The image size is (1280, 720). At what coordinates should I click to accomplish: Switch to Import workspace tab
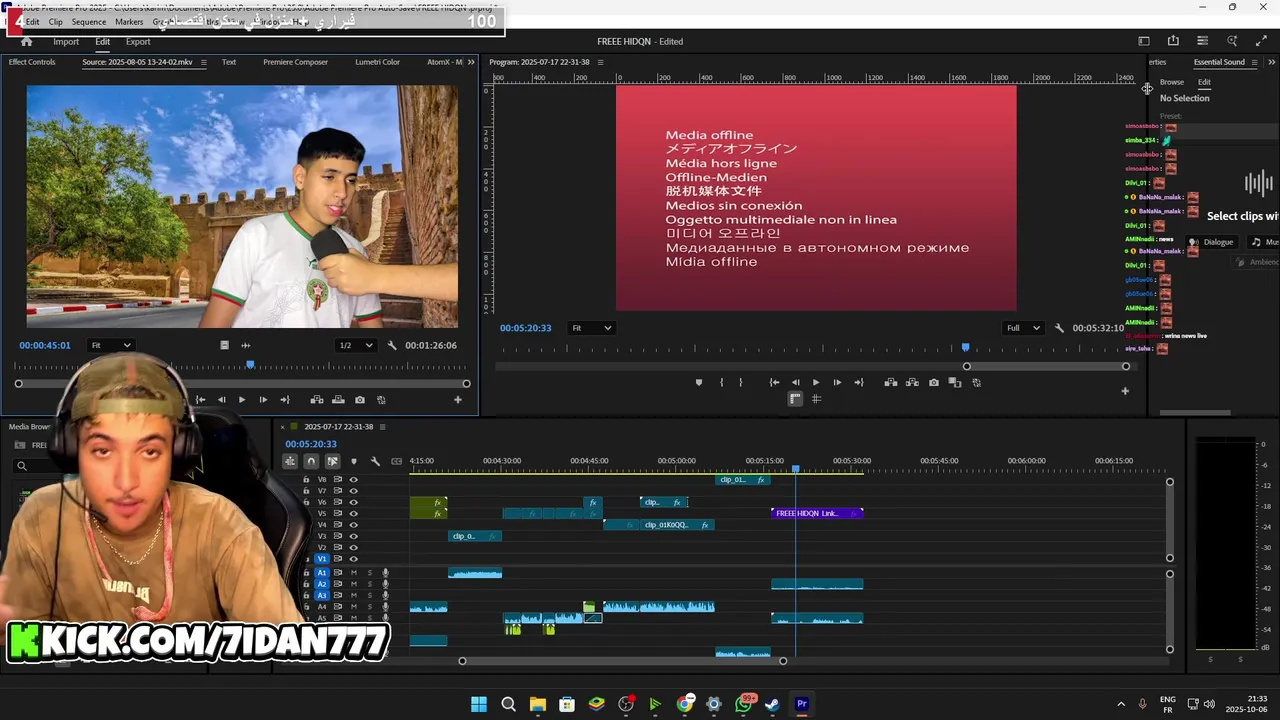point(66,42)
